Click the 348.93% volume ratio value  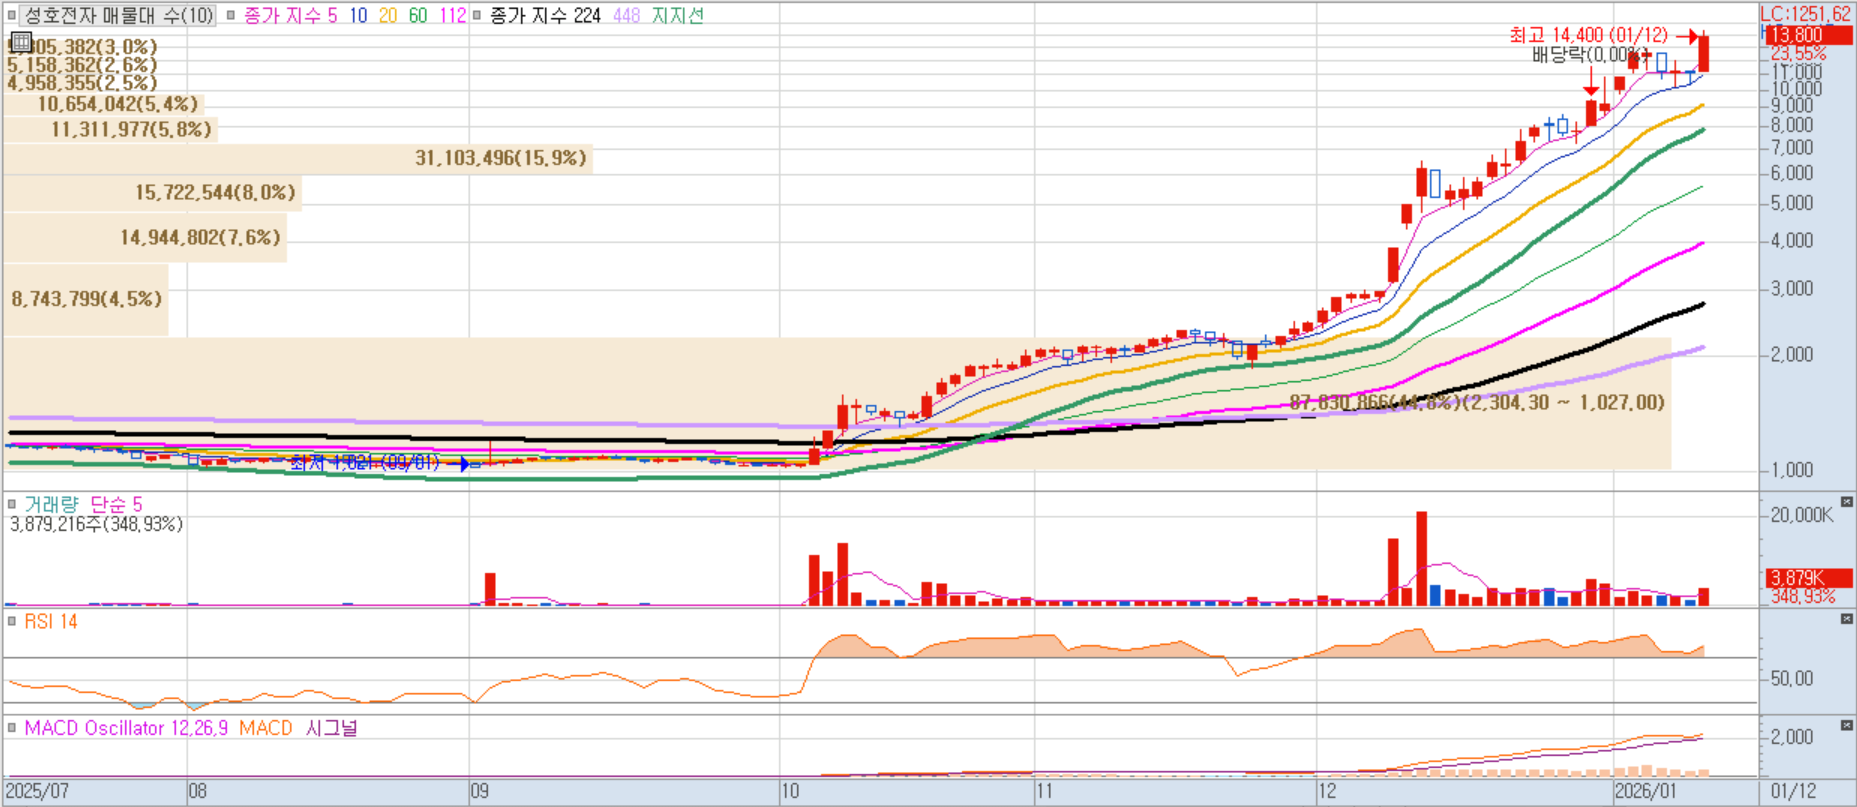[1803, 596]
